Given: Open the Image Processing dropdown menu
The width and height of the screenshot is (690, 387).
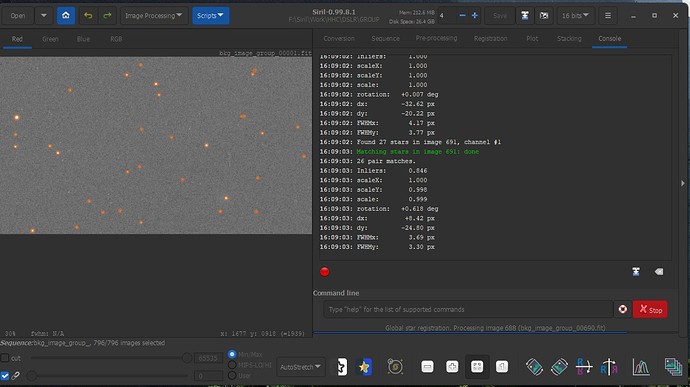Looking at the screenshot, I should [x=154, y=15].
